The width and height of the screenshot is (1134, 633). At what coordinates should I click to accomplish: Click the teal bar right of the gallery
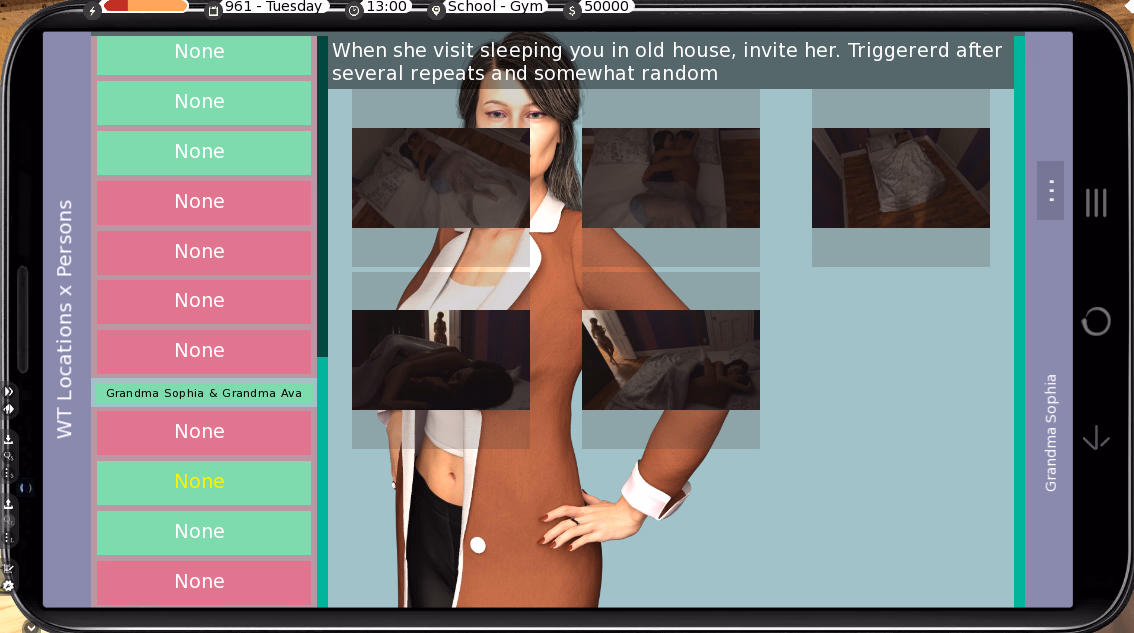click(x=1019, y=321)
